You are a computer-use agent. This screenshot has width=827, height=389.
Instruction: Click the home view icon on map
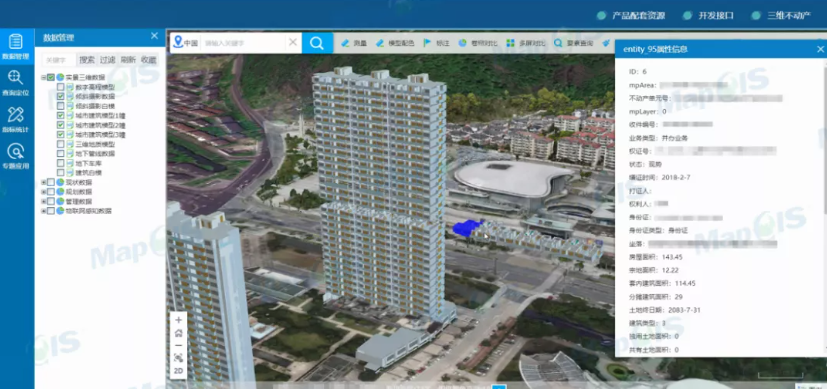click(178, 333)
